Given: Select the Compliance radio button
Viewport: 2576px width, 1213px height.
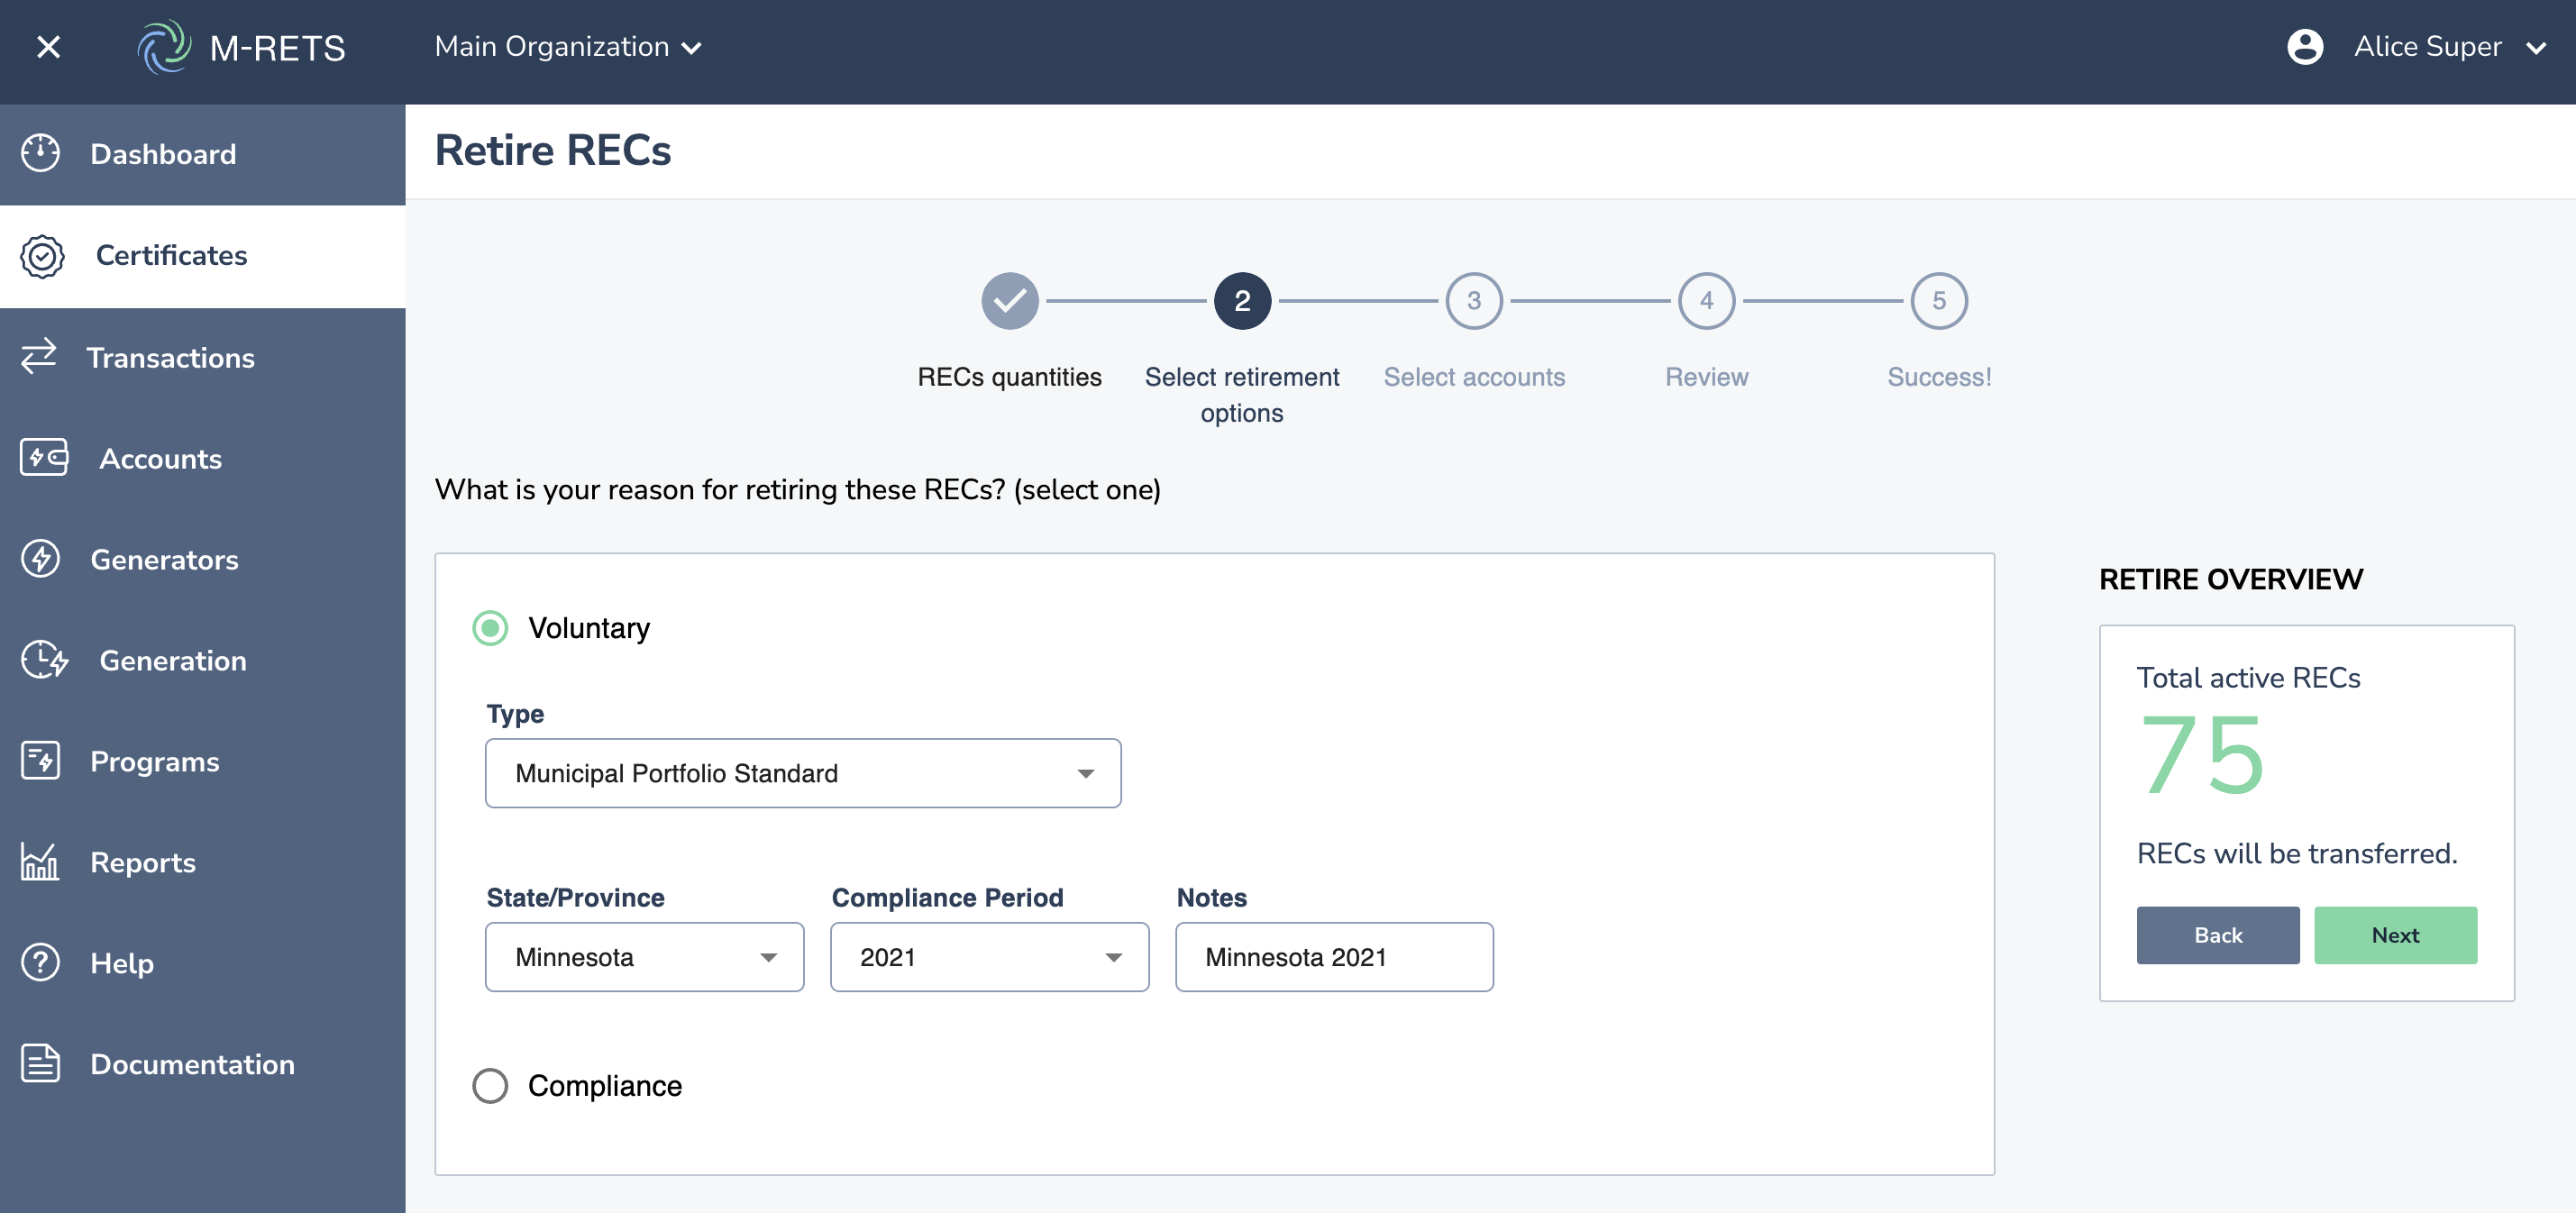Looking at the screenshot, I should 490,1085.
